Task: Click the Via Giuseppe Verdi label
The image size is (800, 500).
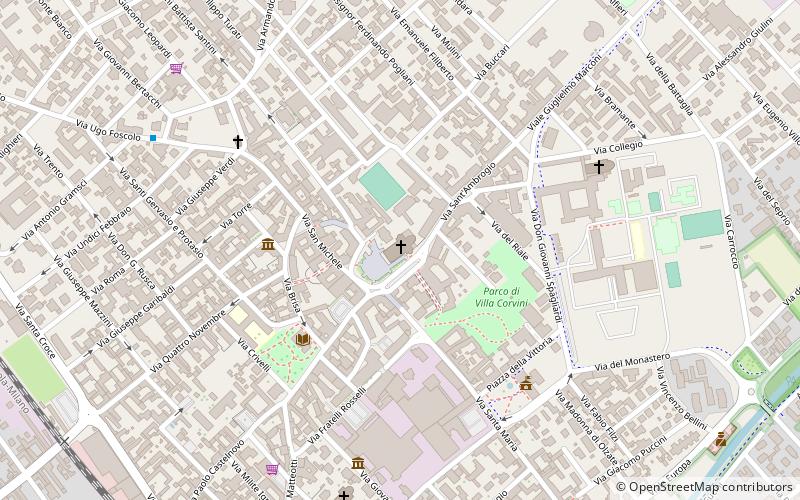Action: click(205, 186)
